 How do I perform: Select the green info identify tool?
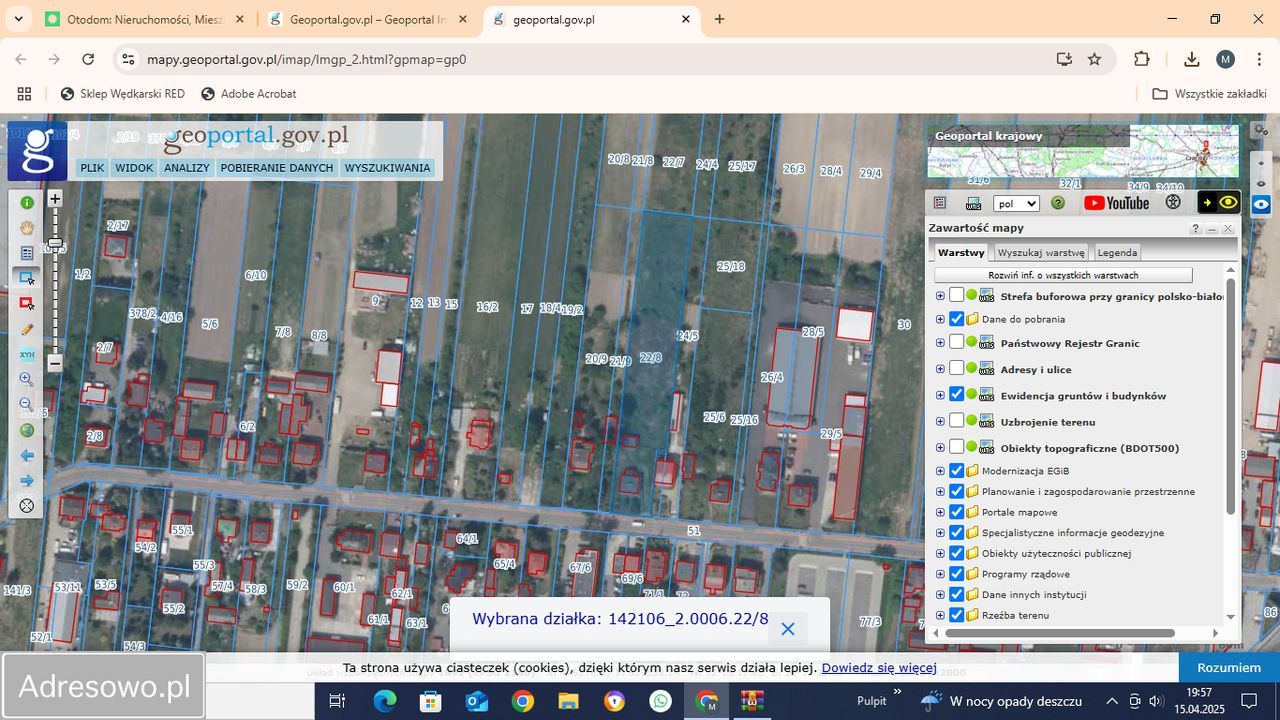[27, 203]
